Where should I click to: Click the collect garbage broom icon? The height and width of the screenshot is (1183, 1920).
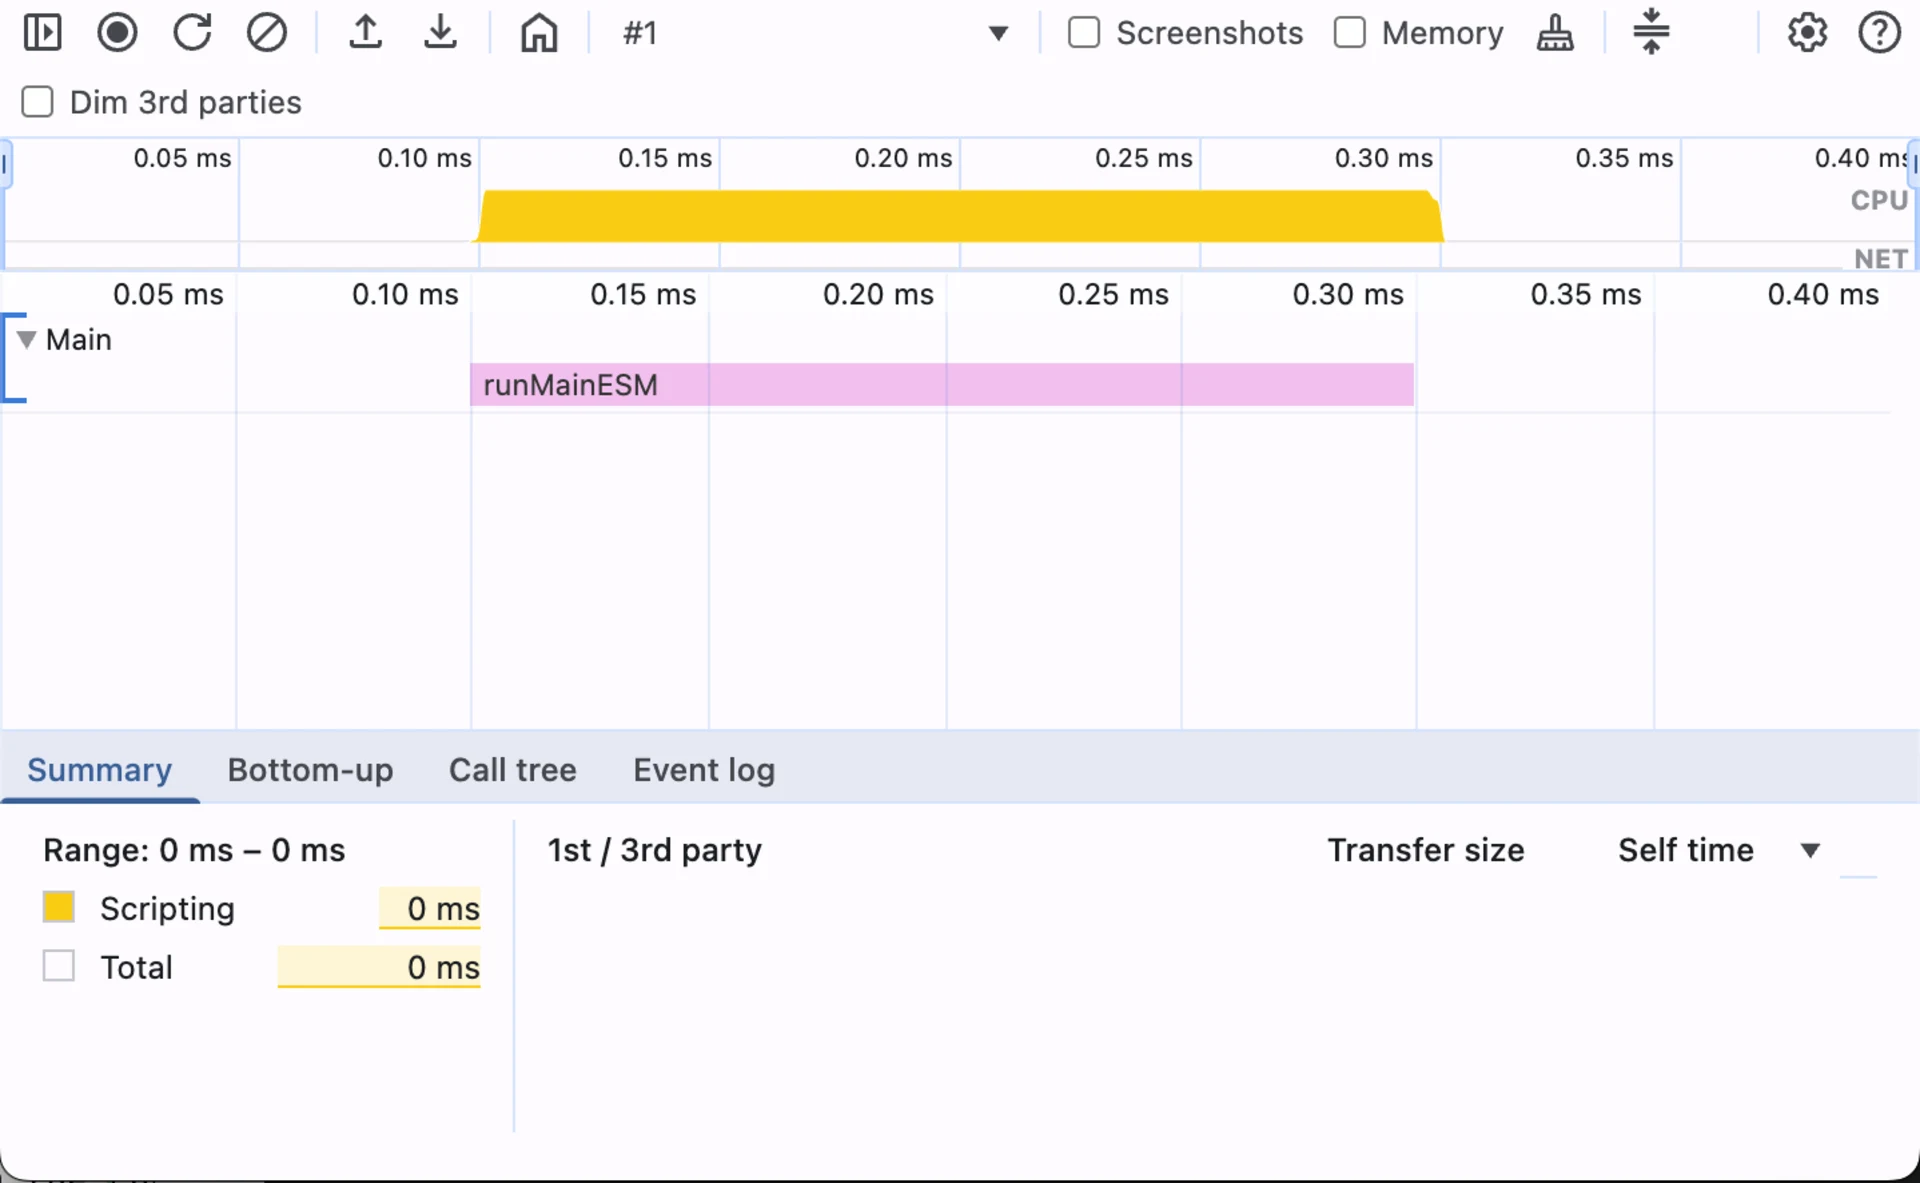1554,33
